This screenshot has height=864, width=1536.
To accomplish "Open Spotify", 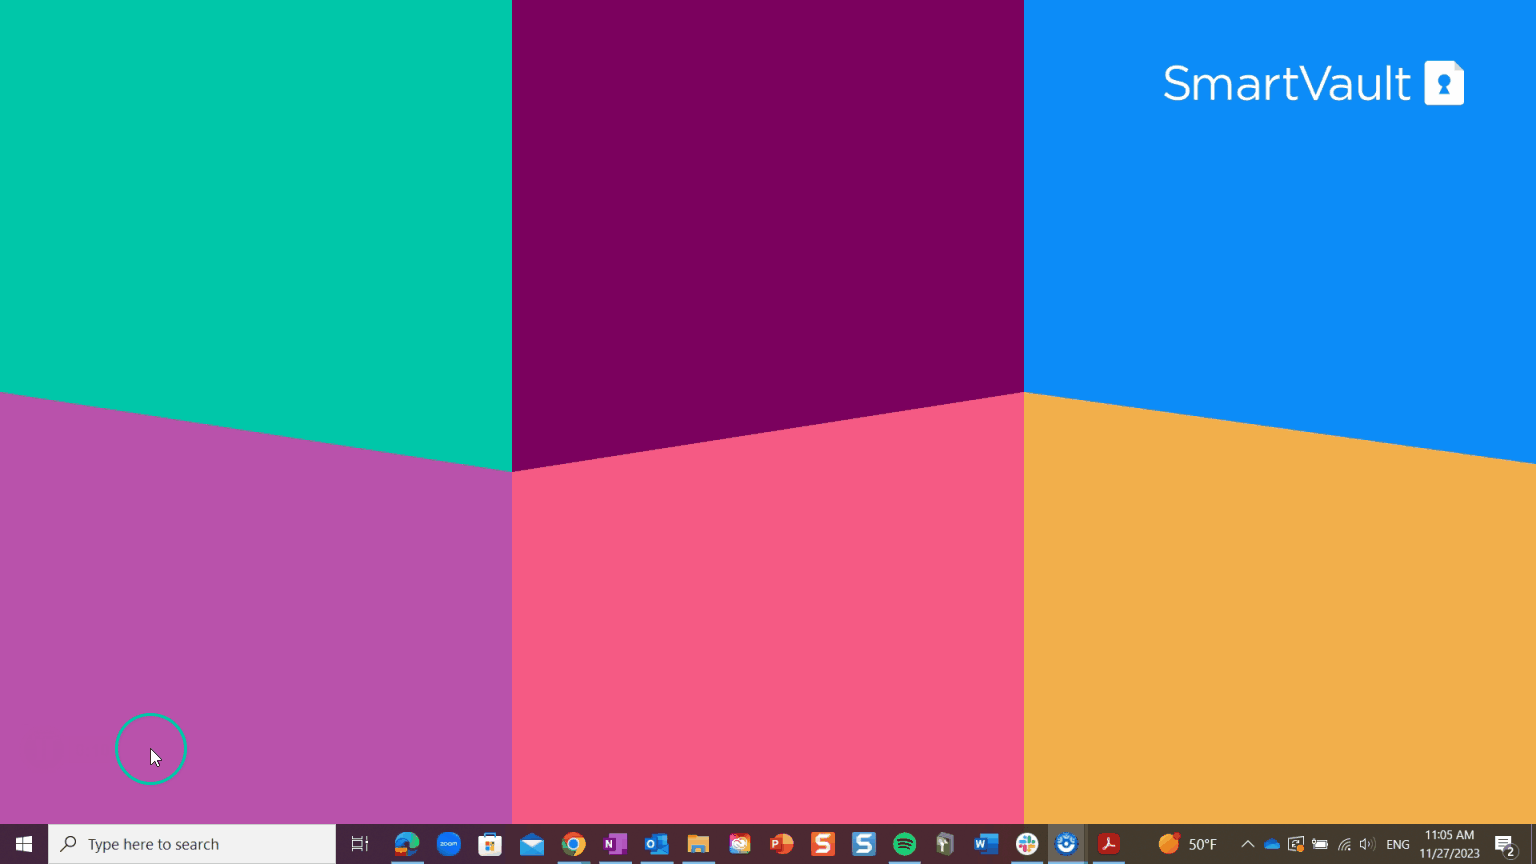I will pyautogui.click(x=904, y=844).
